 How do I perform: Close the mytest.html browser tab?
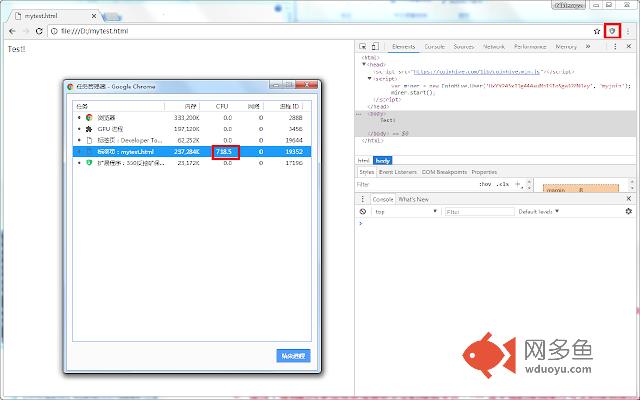pos(94,16)
